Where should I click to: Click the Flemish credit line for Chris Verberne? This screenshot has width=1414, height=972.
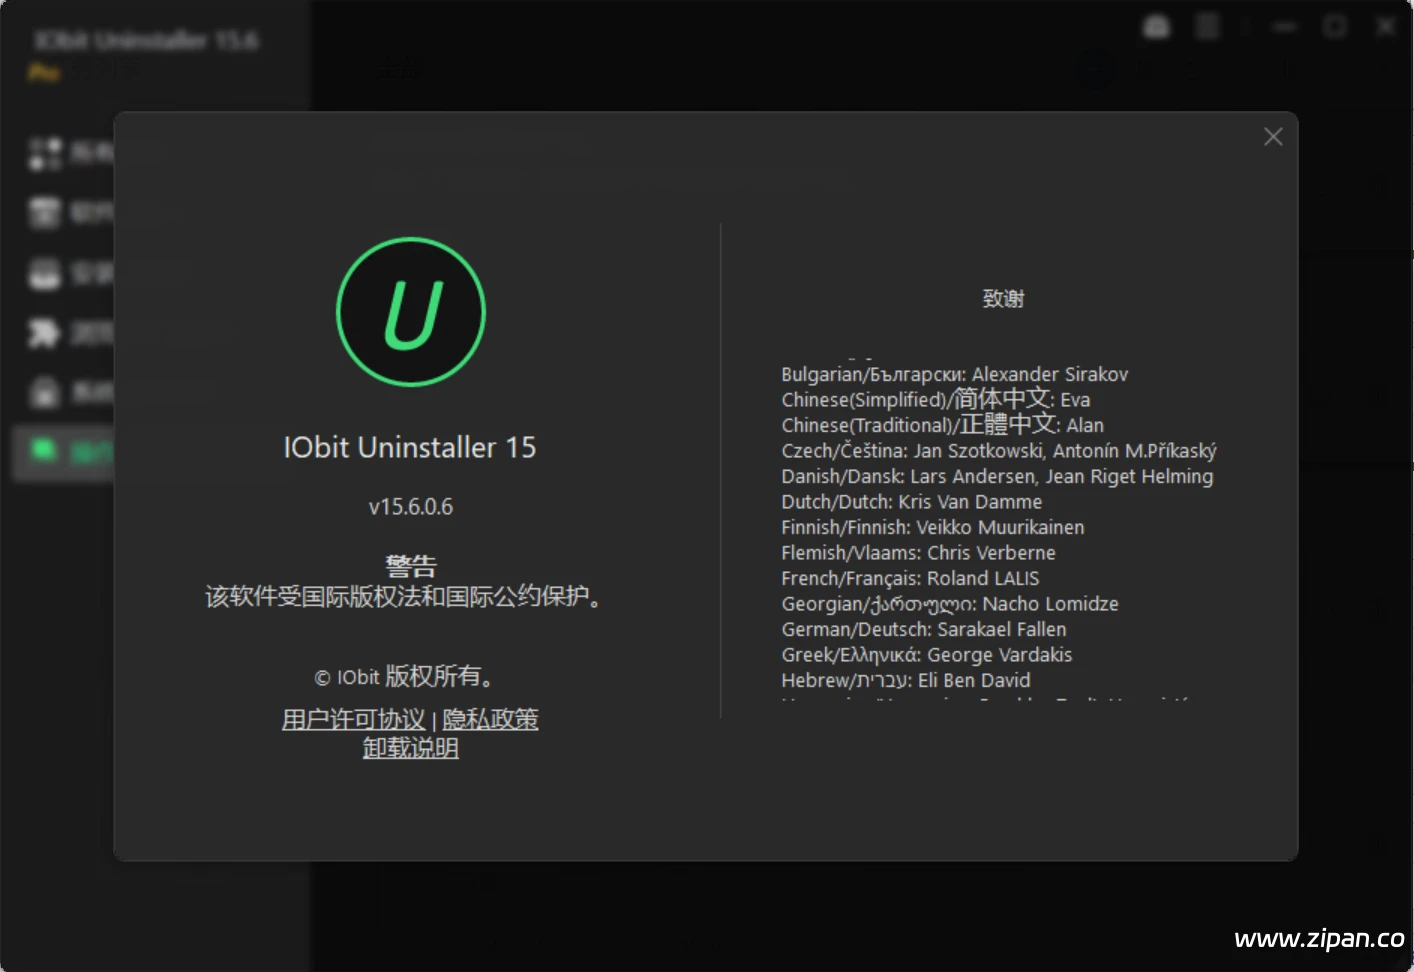tap(918, 553)
